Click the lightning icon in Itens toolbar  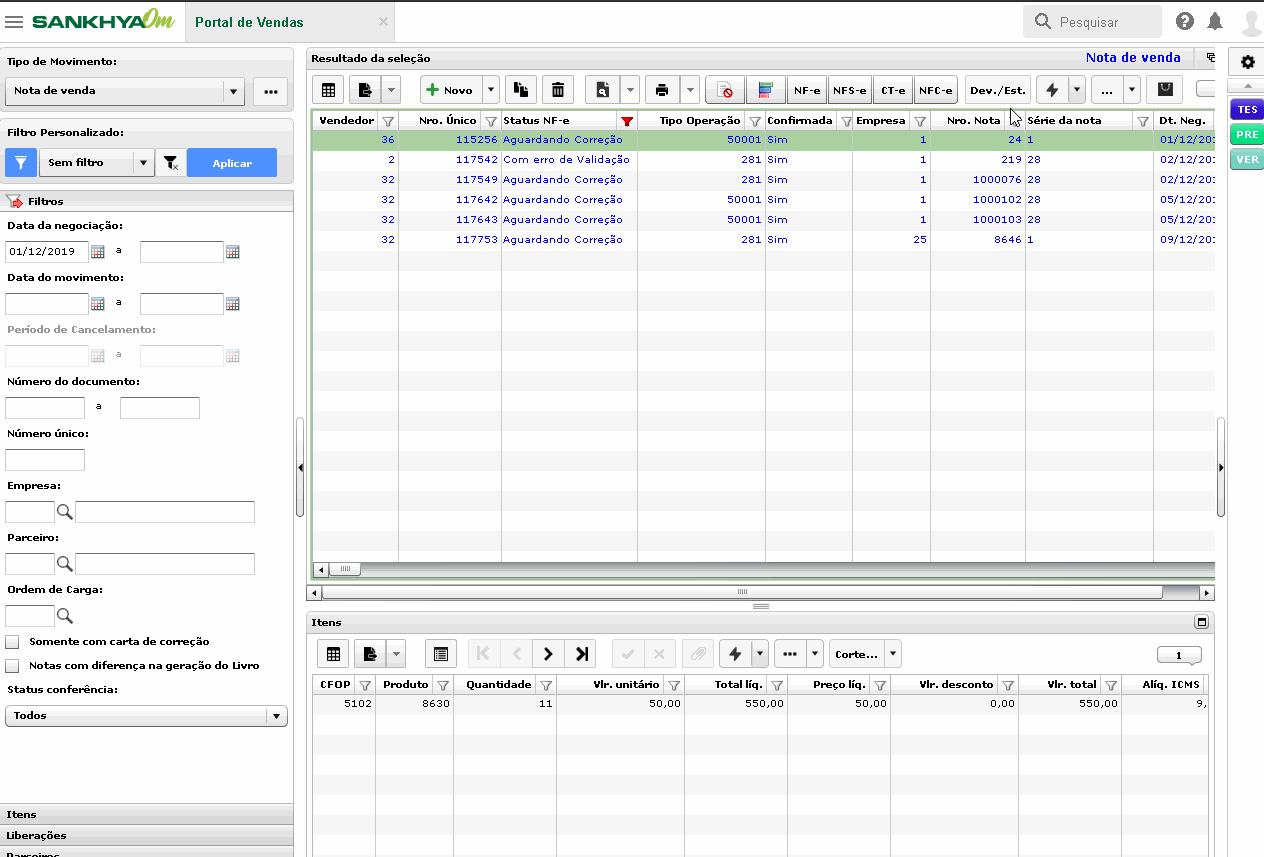tap(735, 654)
